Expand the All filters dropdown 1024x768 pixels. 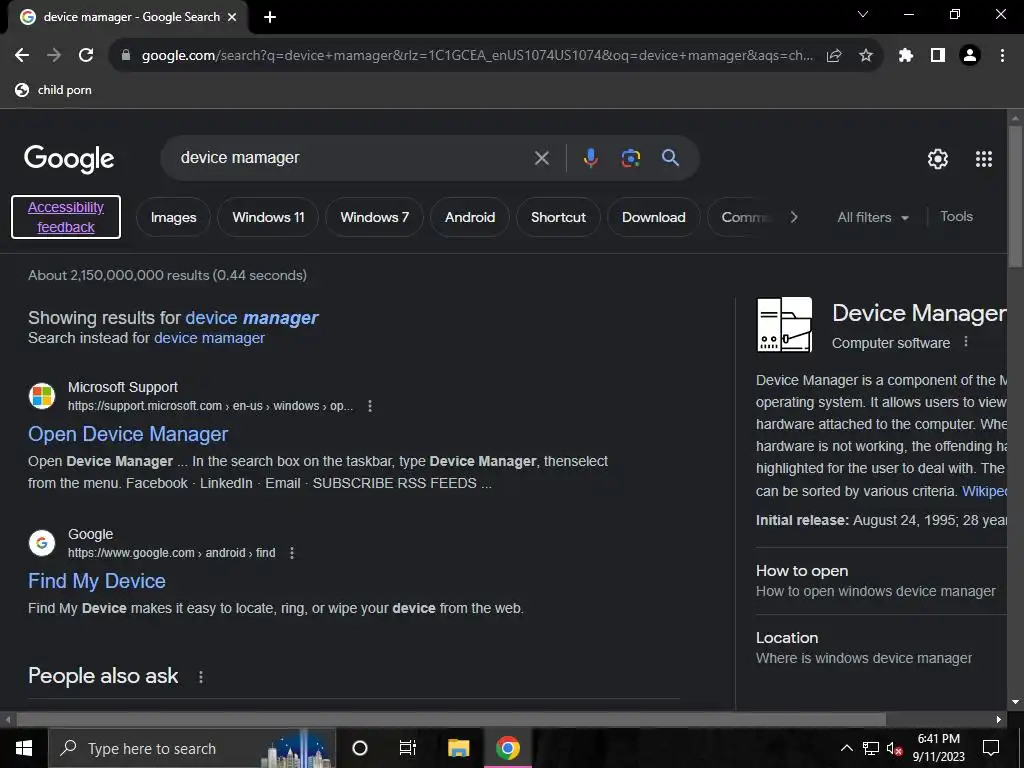tap(873, 217)
